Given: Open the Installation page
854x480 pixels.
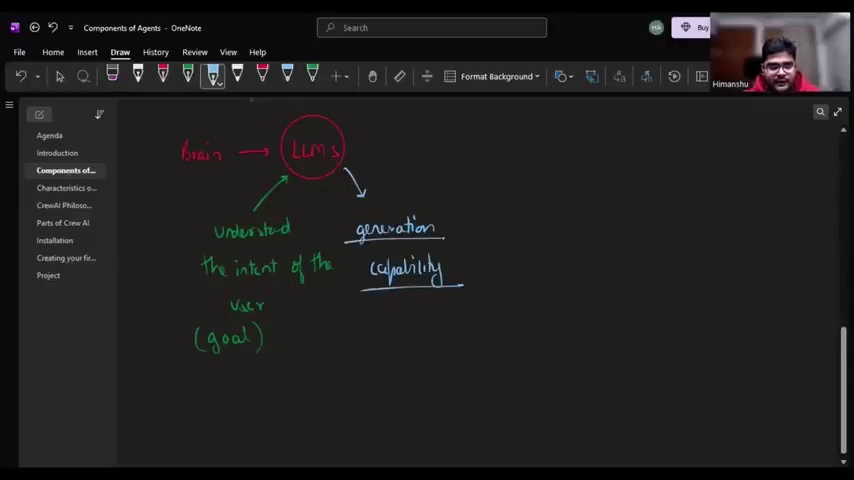Looking at the screenshot, I should click(x=54, y=240).
